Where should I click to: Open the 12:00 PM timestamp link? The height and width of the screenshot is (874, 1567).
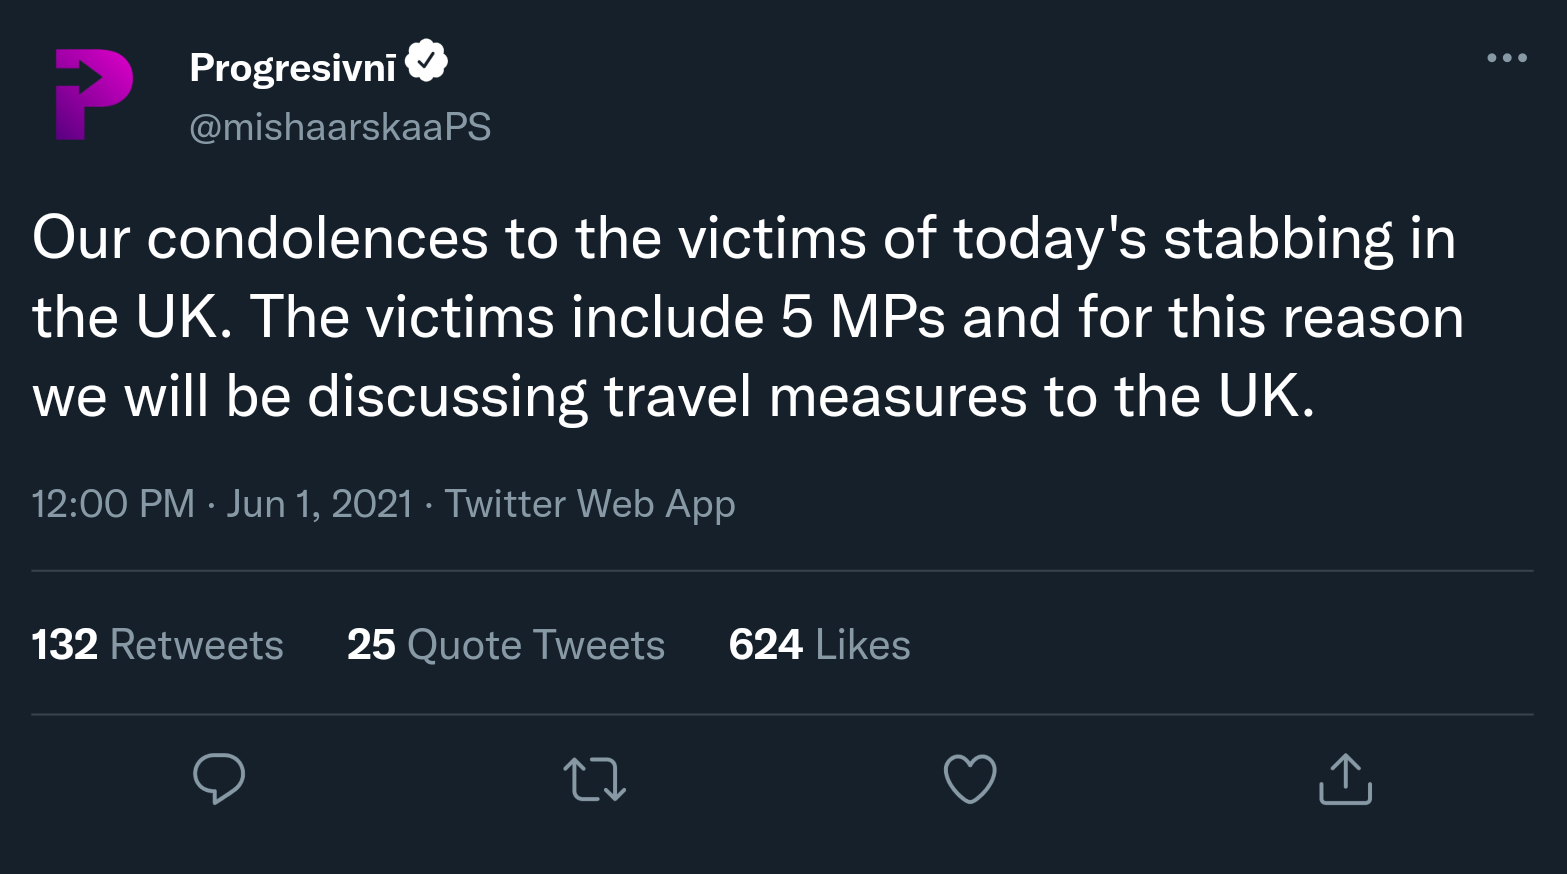pyautogui.click(x=113, y=504)
